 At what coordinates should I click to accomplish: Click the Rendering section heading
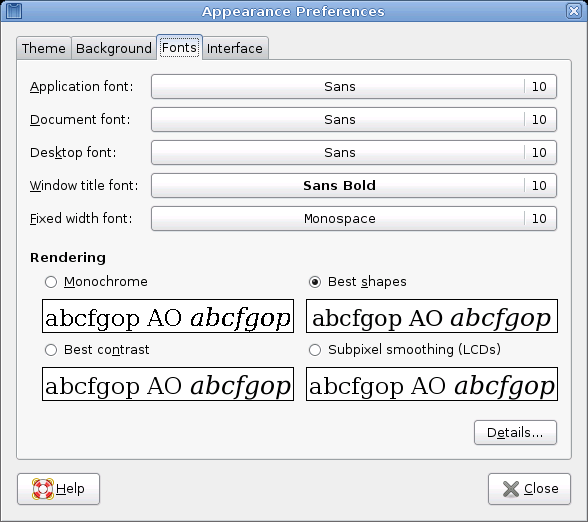(68, 258)
